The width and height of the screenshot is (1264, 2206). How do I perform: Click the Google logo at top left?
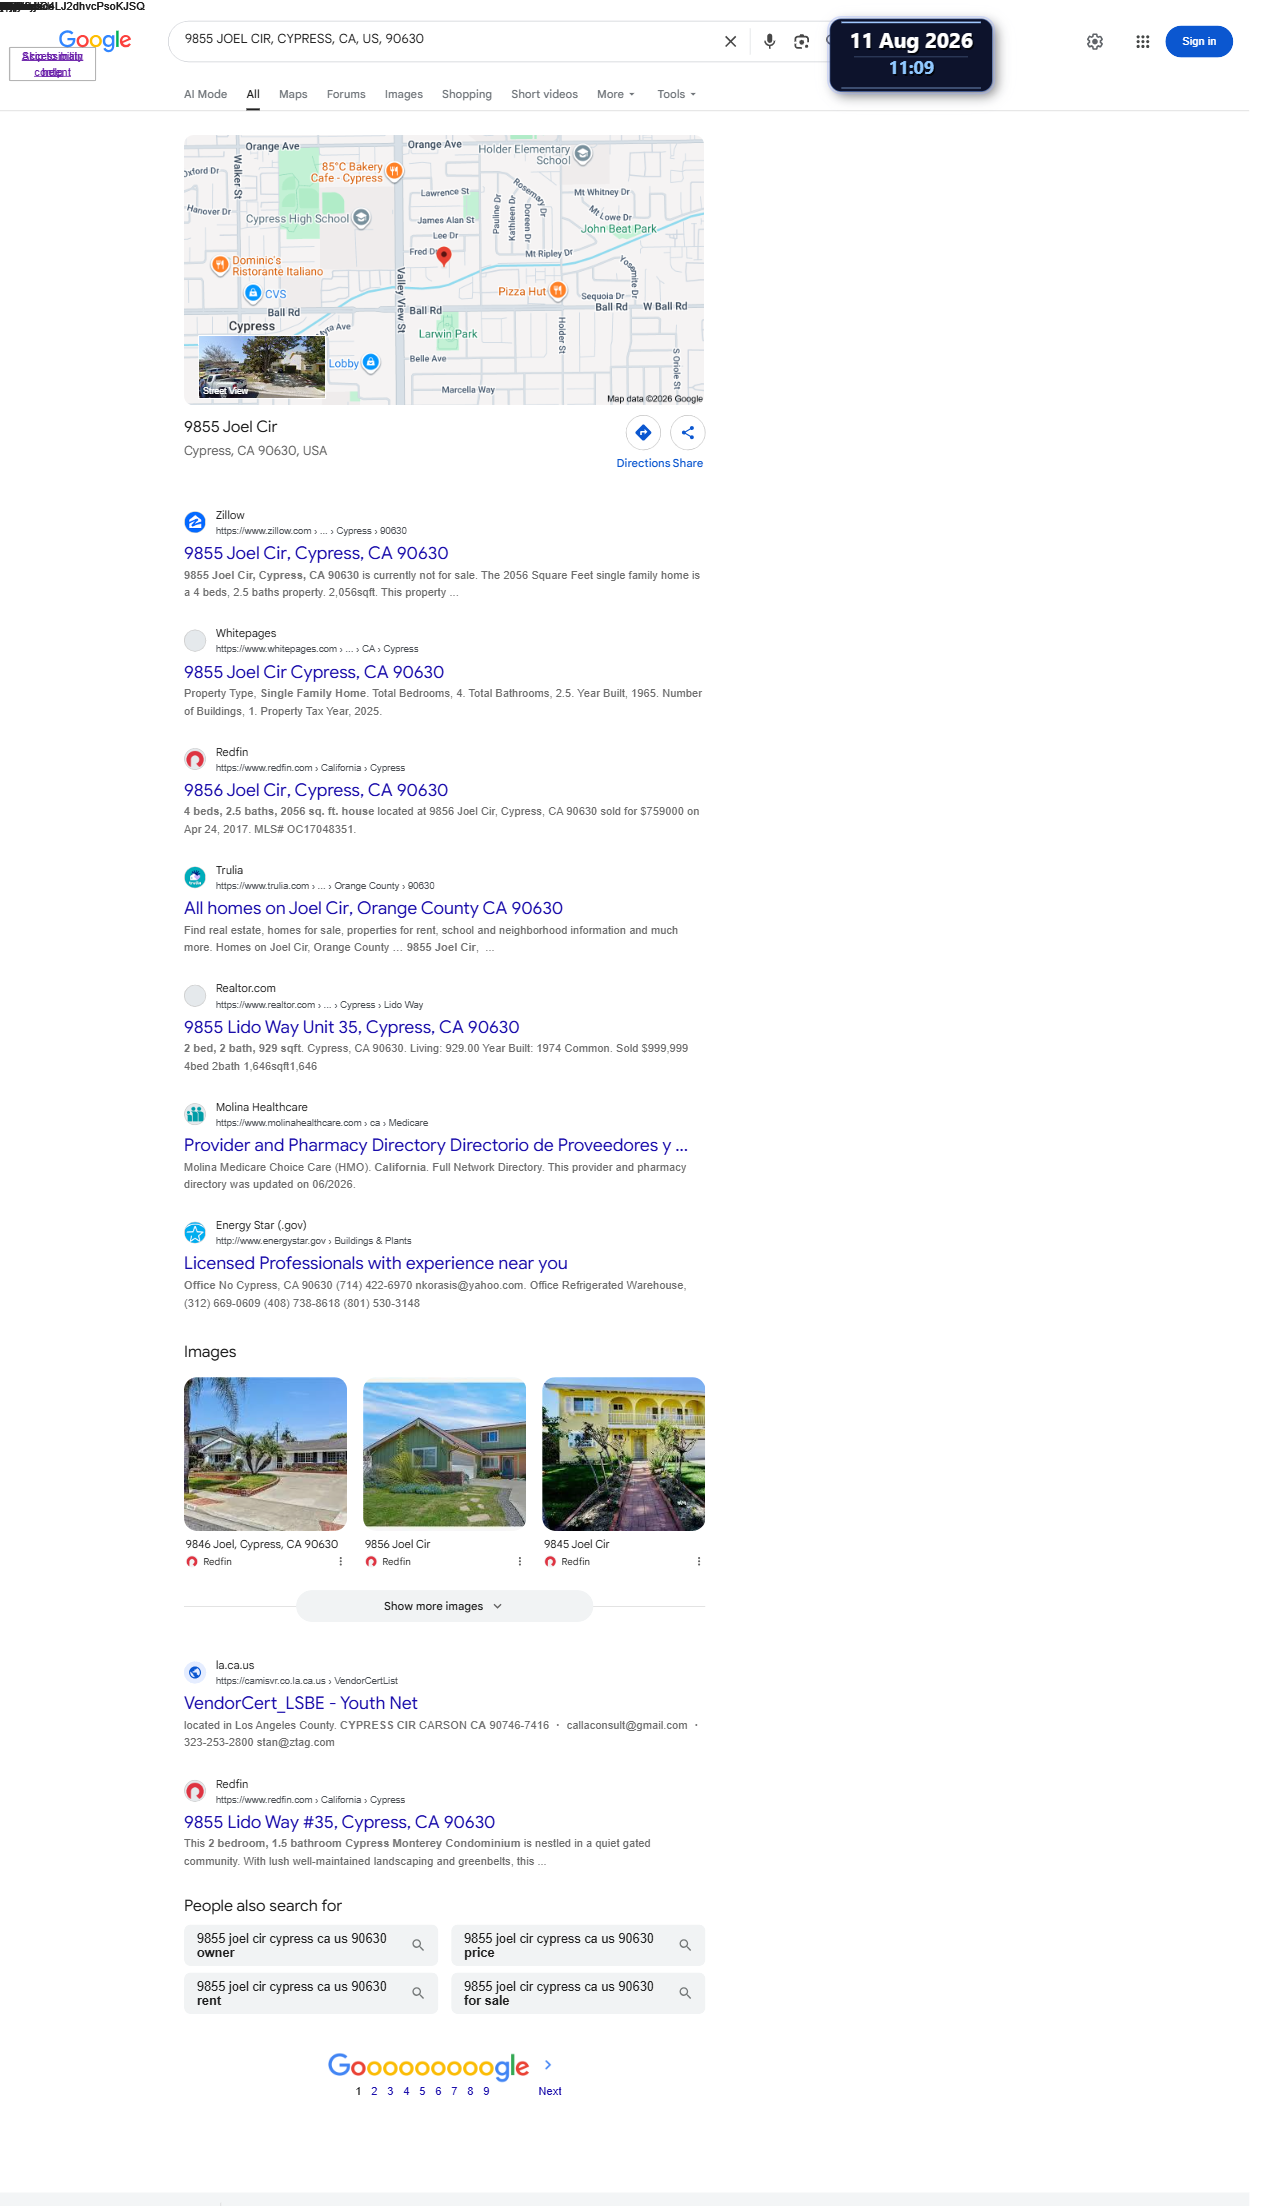[95, 40]
